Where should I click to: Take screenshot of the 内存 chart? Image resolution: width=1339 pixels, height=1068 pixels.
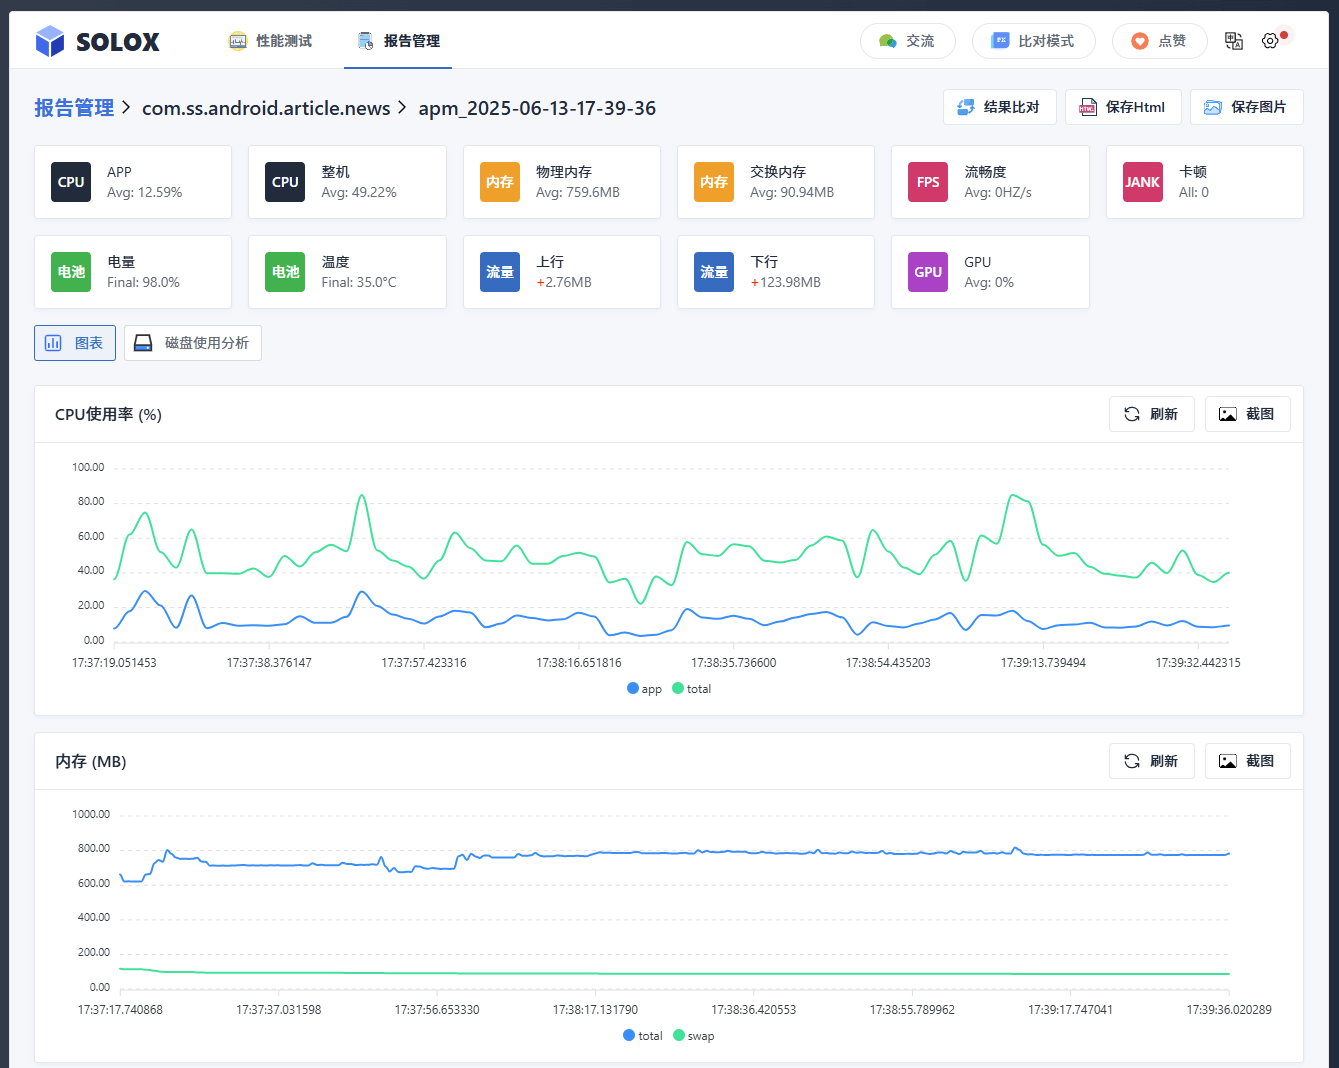tap(1248, 761)
